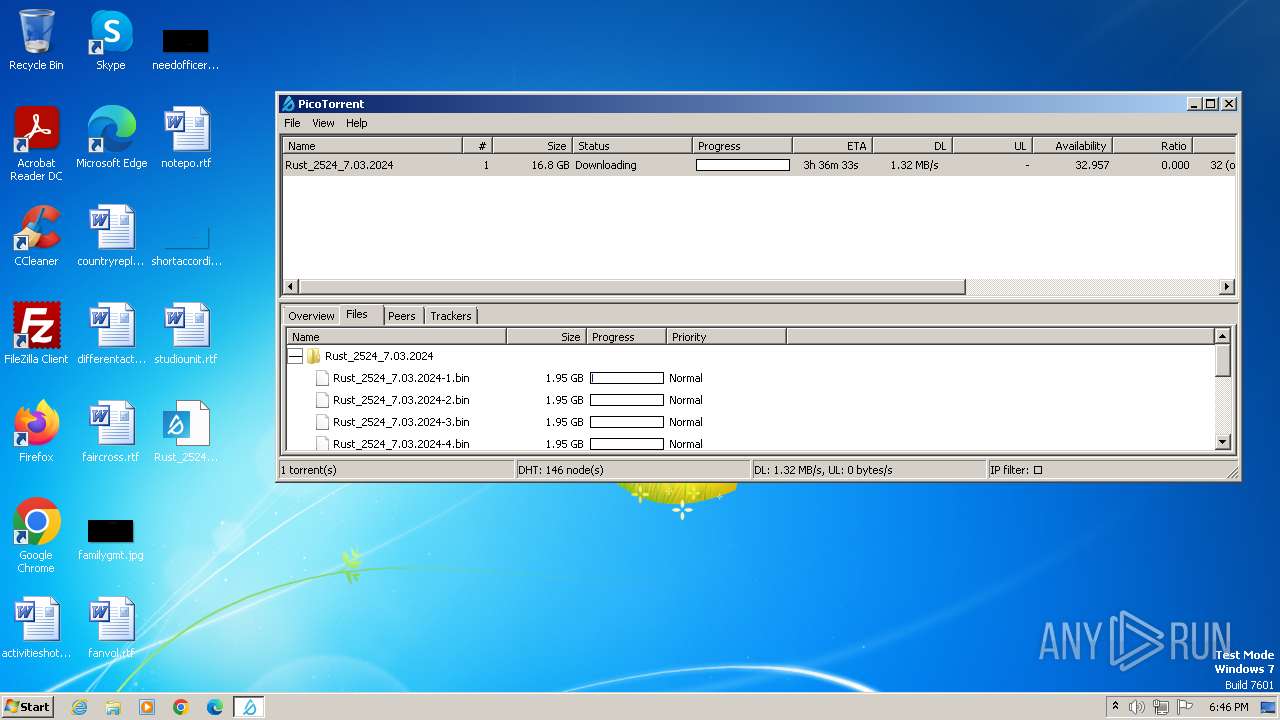Open Internet Explorer from the taskbar
Image resolution: width=1280 pixels, height=720 pixels.
[x=79, y=707]
